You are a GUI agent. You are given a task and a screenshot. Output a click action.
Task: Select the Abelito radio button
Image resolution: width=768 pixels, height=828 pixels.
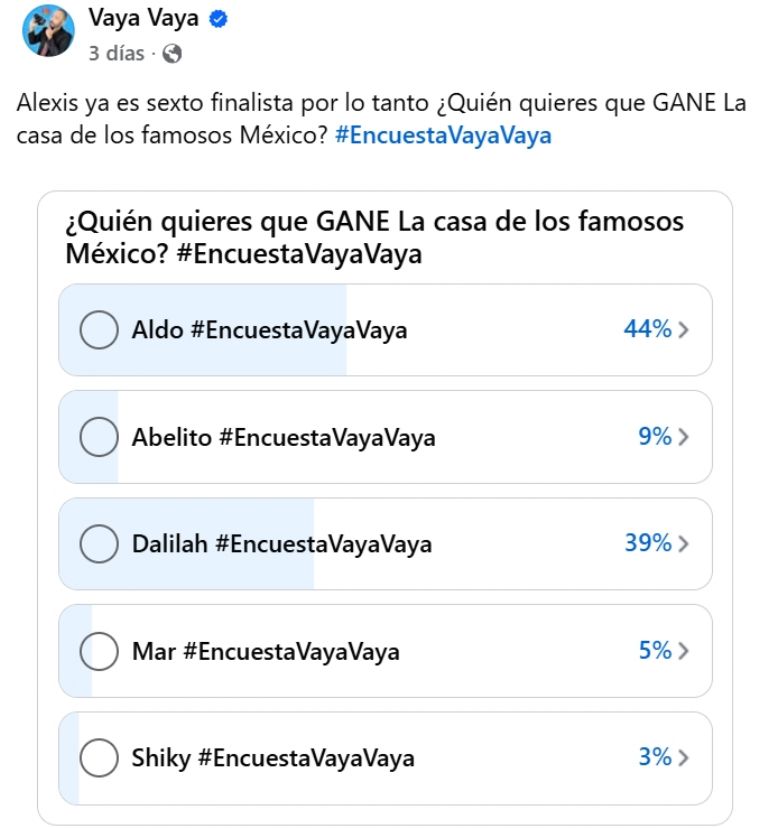(98, 437)
